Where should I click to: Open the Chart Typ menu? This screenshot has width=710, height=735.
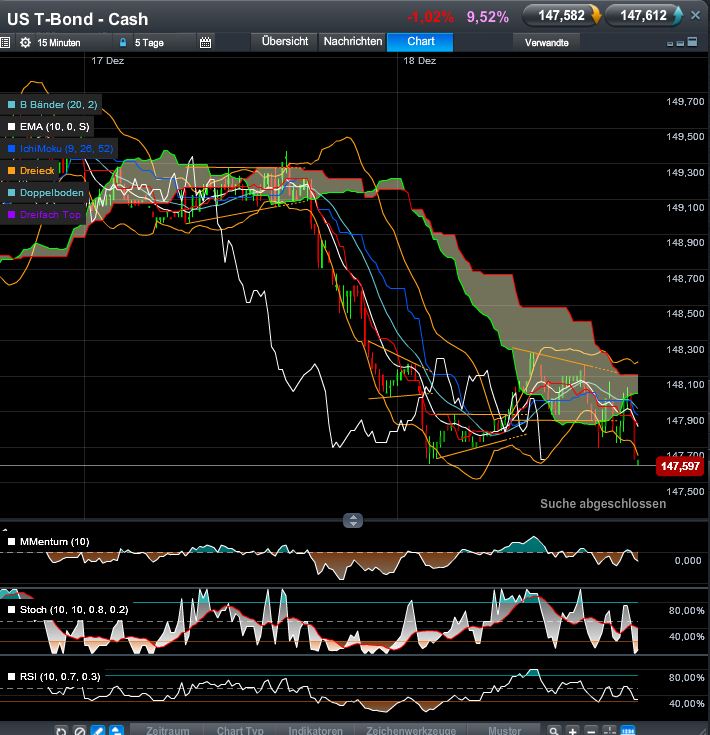(x=240, y=730)
